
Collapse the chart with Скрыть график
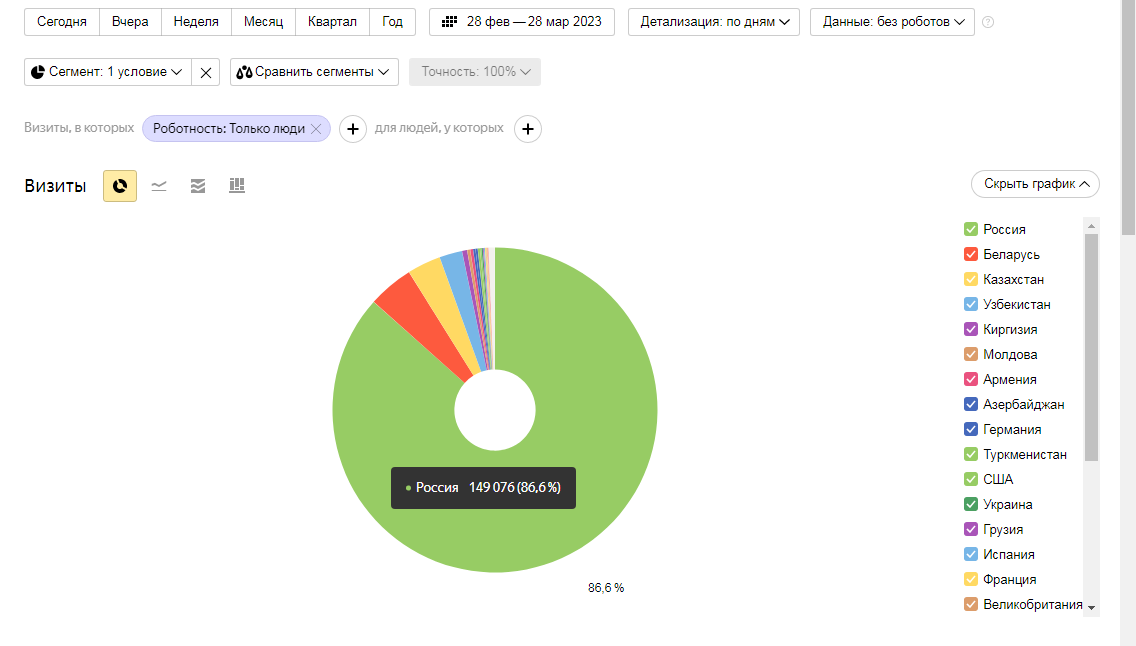[1035, 184]
